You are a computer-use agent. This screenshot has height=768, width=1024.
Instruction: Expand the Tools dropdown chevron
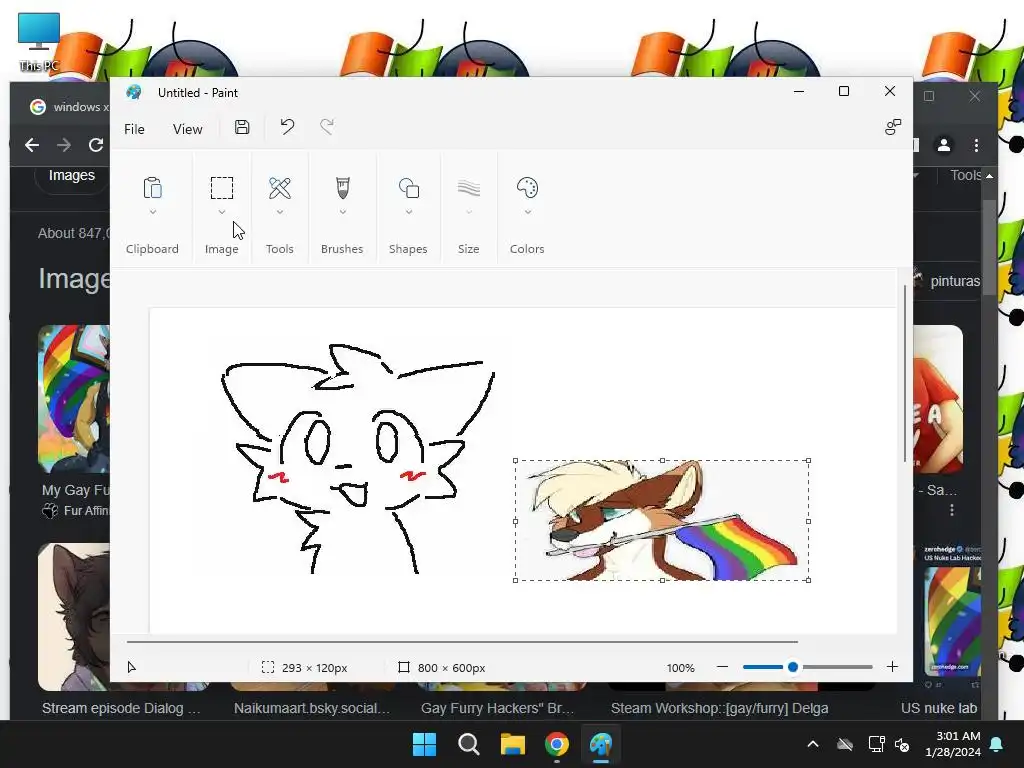tap(280, 212)
